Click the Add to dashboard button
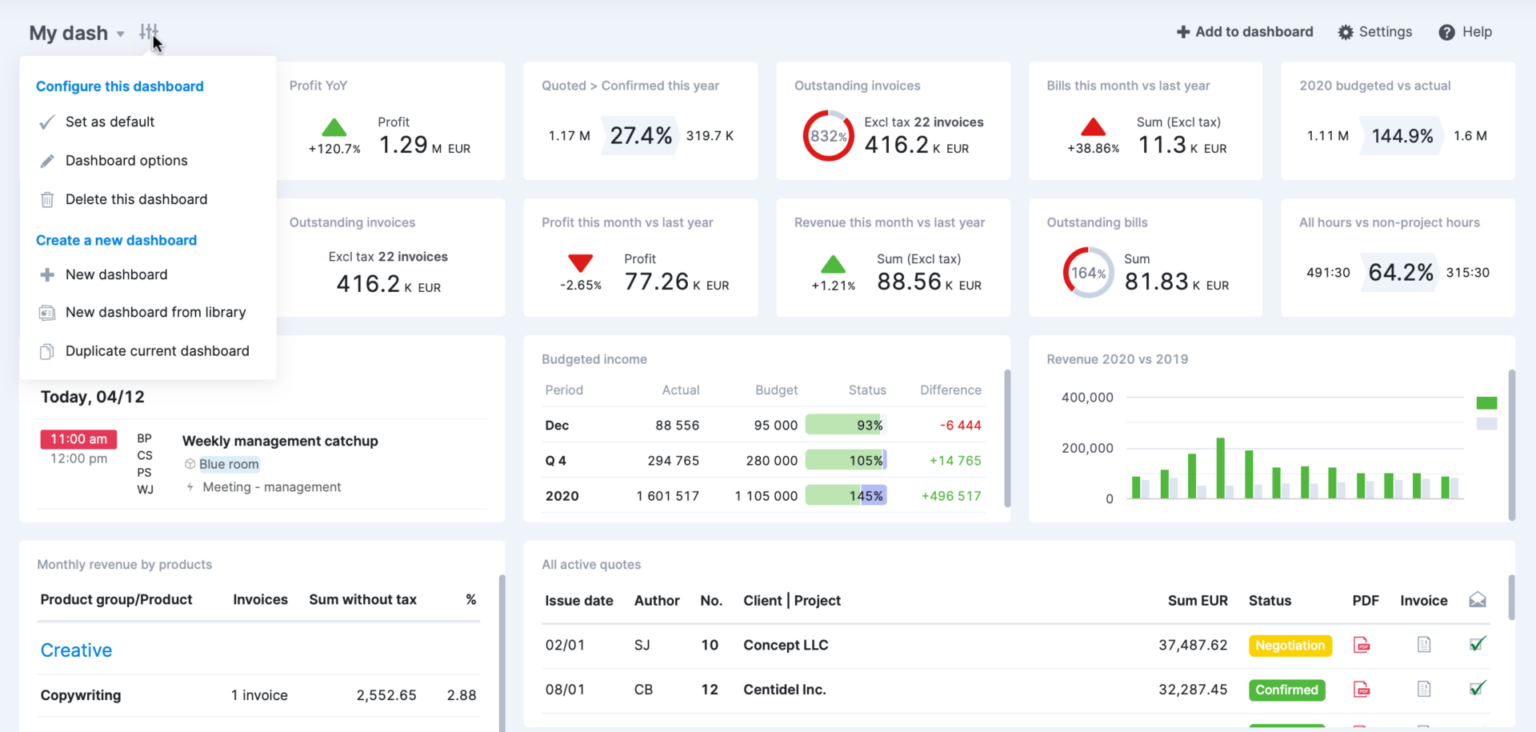This screenshot has height=732, width=1536. [1245, 31]
